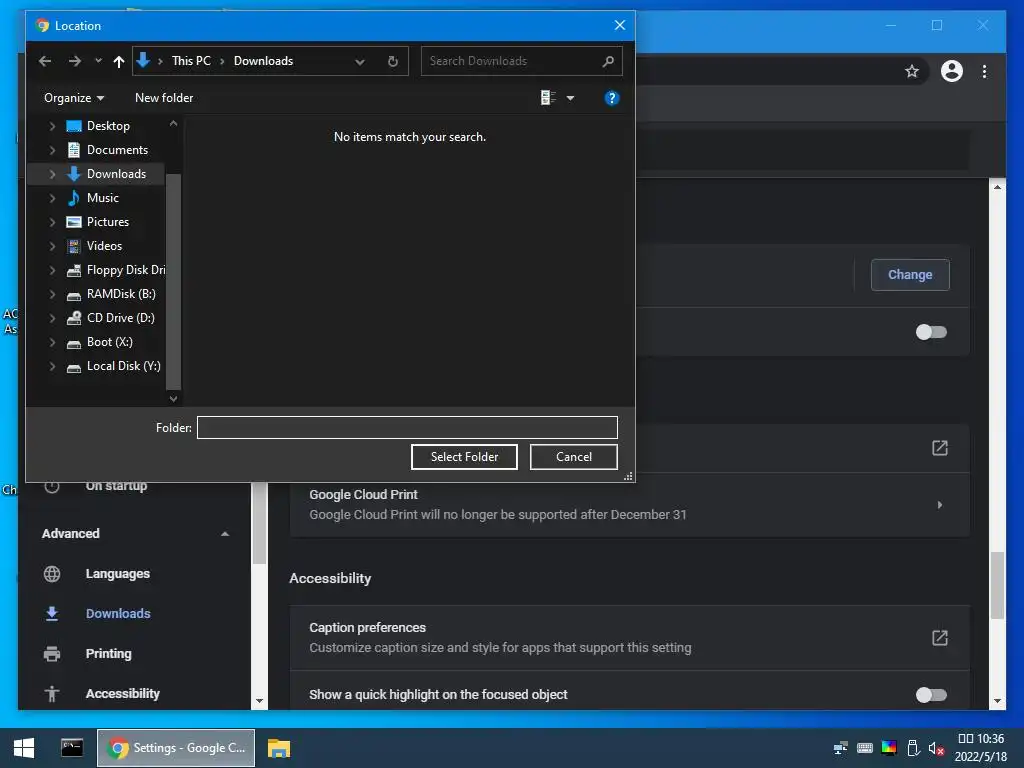Image resolution: width=1024 pixels, height=768 pixels.
Task: Click the settings page vertical scrollbar
Action: click(997, 584)
